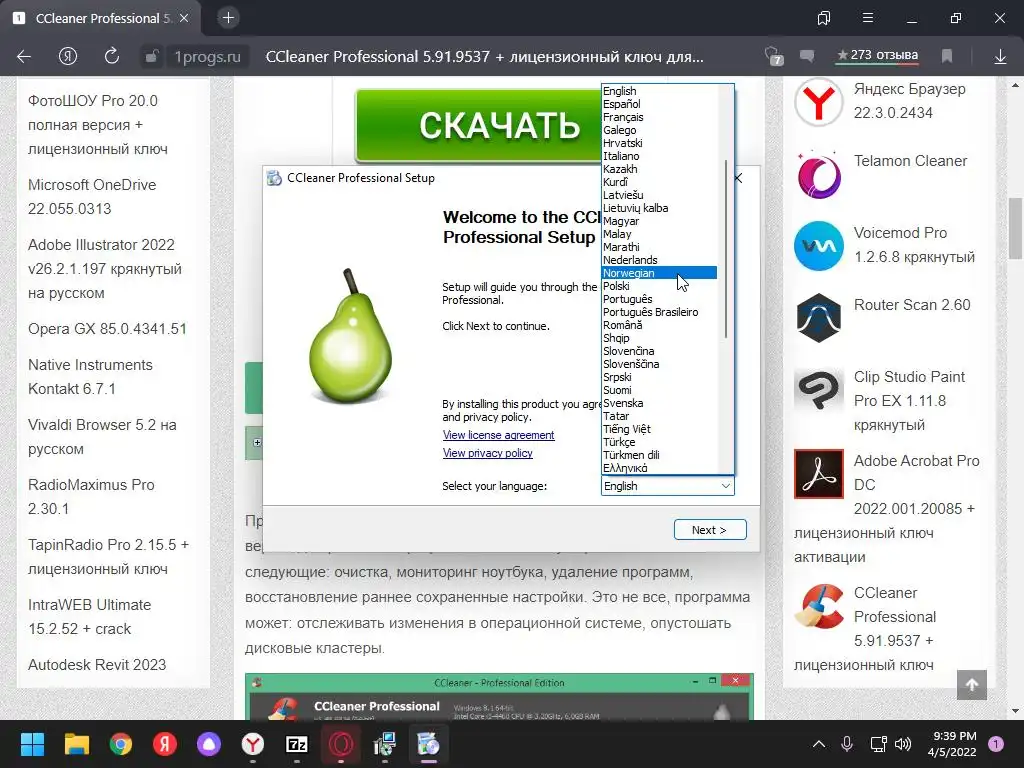
Task: Choose Norwegian in language list
Action: (659, 273)
